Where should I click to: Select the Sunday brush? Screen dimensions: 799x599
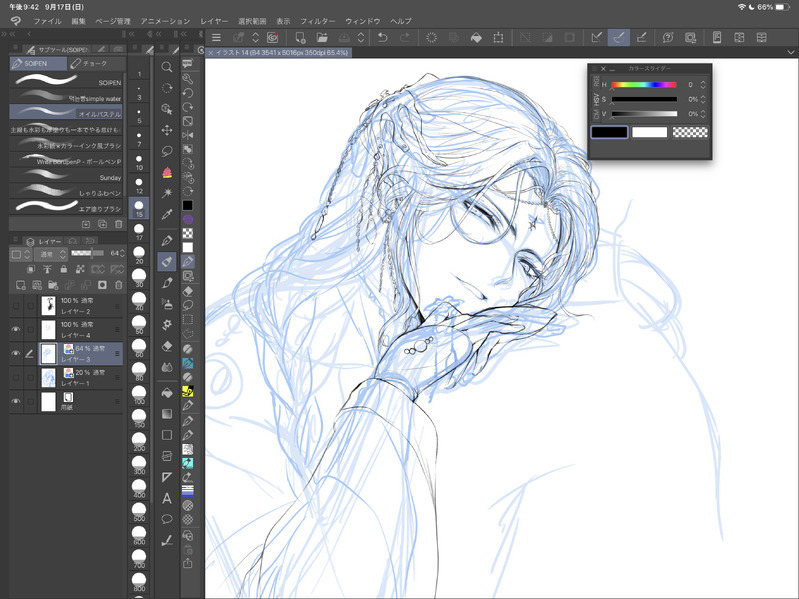pyautogui.click(x=66, y=176)
